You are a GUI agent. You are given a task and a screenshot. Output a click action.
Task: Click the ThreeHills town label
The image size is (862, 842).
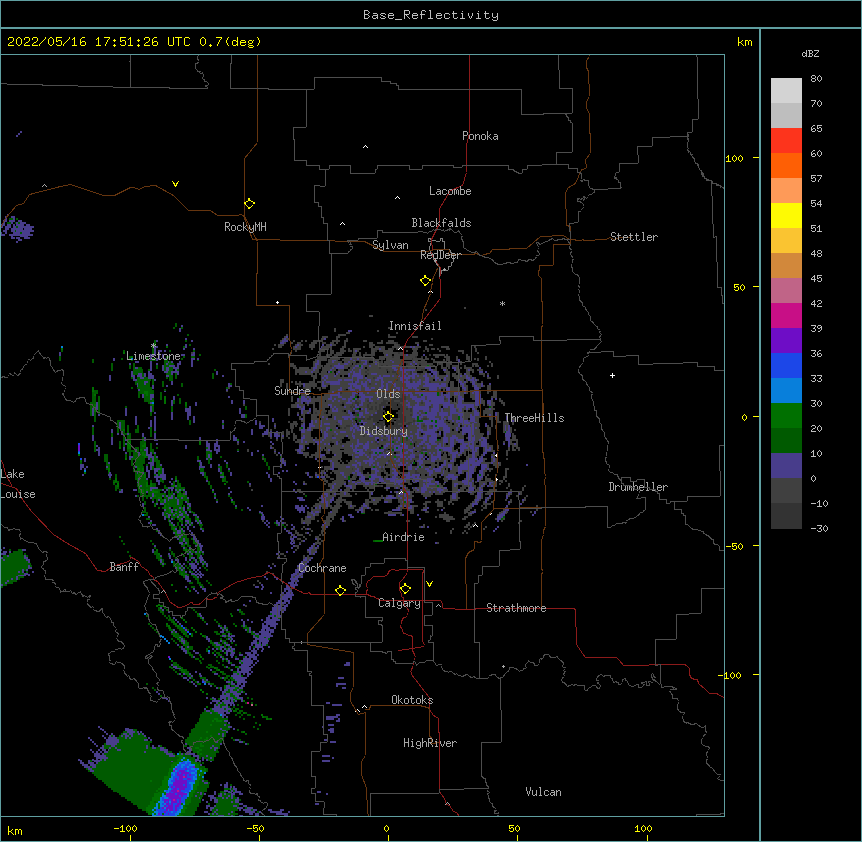[x=534, y=418]
